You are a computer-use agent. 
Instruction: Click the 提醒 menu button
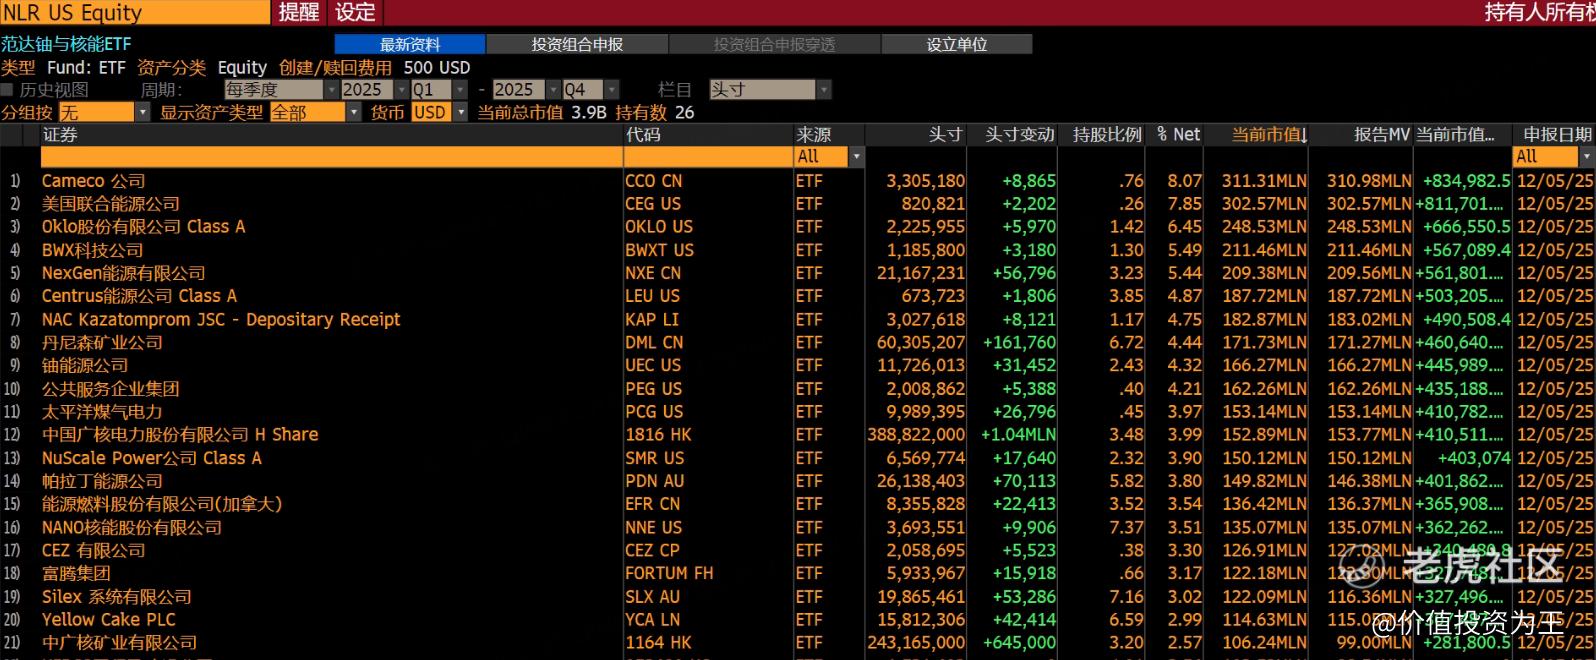pyautogui.click(x=299, y=13)
